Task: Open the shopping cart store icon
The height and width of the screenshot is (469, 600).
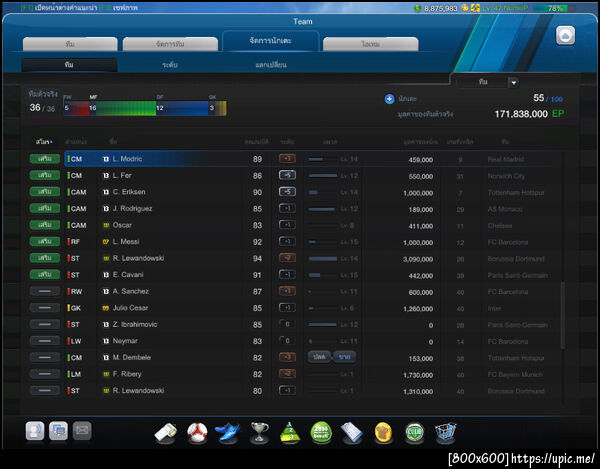Action: tap(445, 433)
